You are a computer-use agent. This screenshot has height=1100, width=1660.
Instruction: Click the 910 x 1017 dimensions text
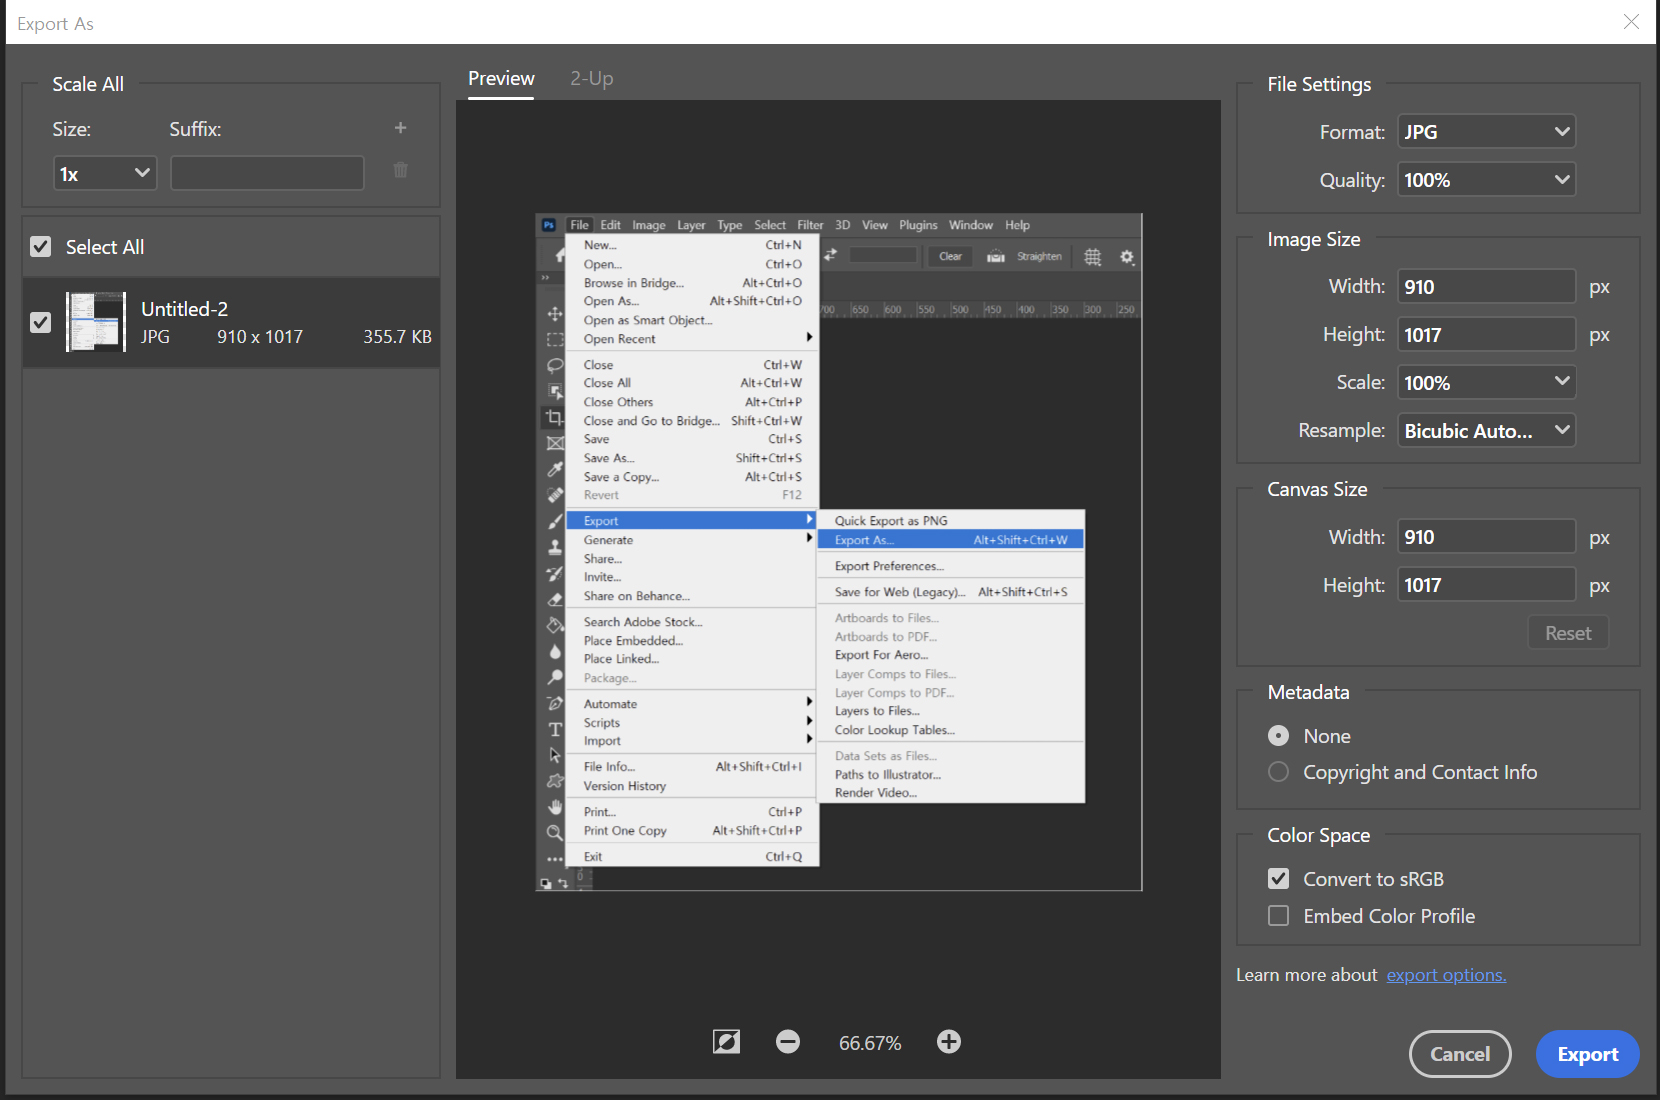260,337
